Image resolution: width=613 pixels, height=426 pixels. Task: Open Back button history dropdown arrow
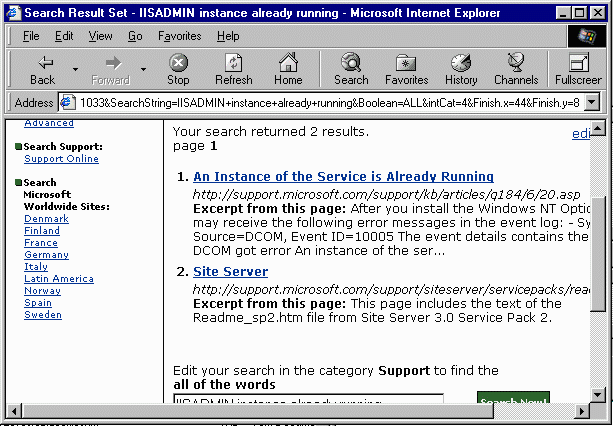(73, 69)
